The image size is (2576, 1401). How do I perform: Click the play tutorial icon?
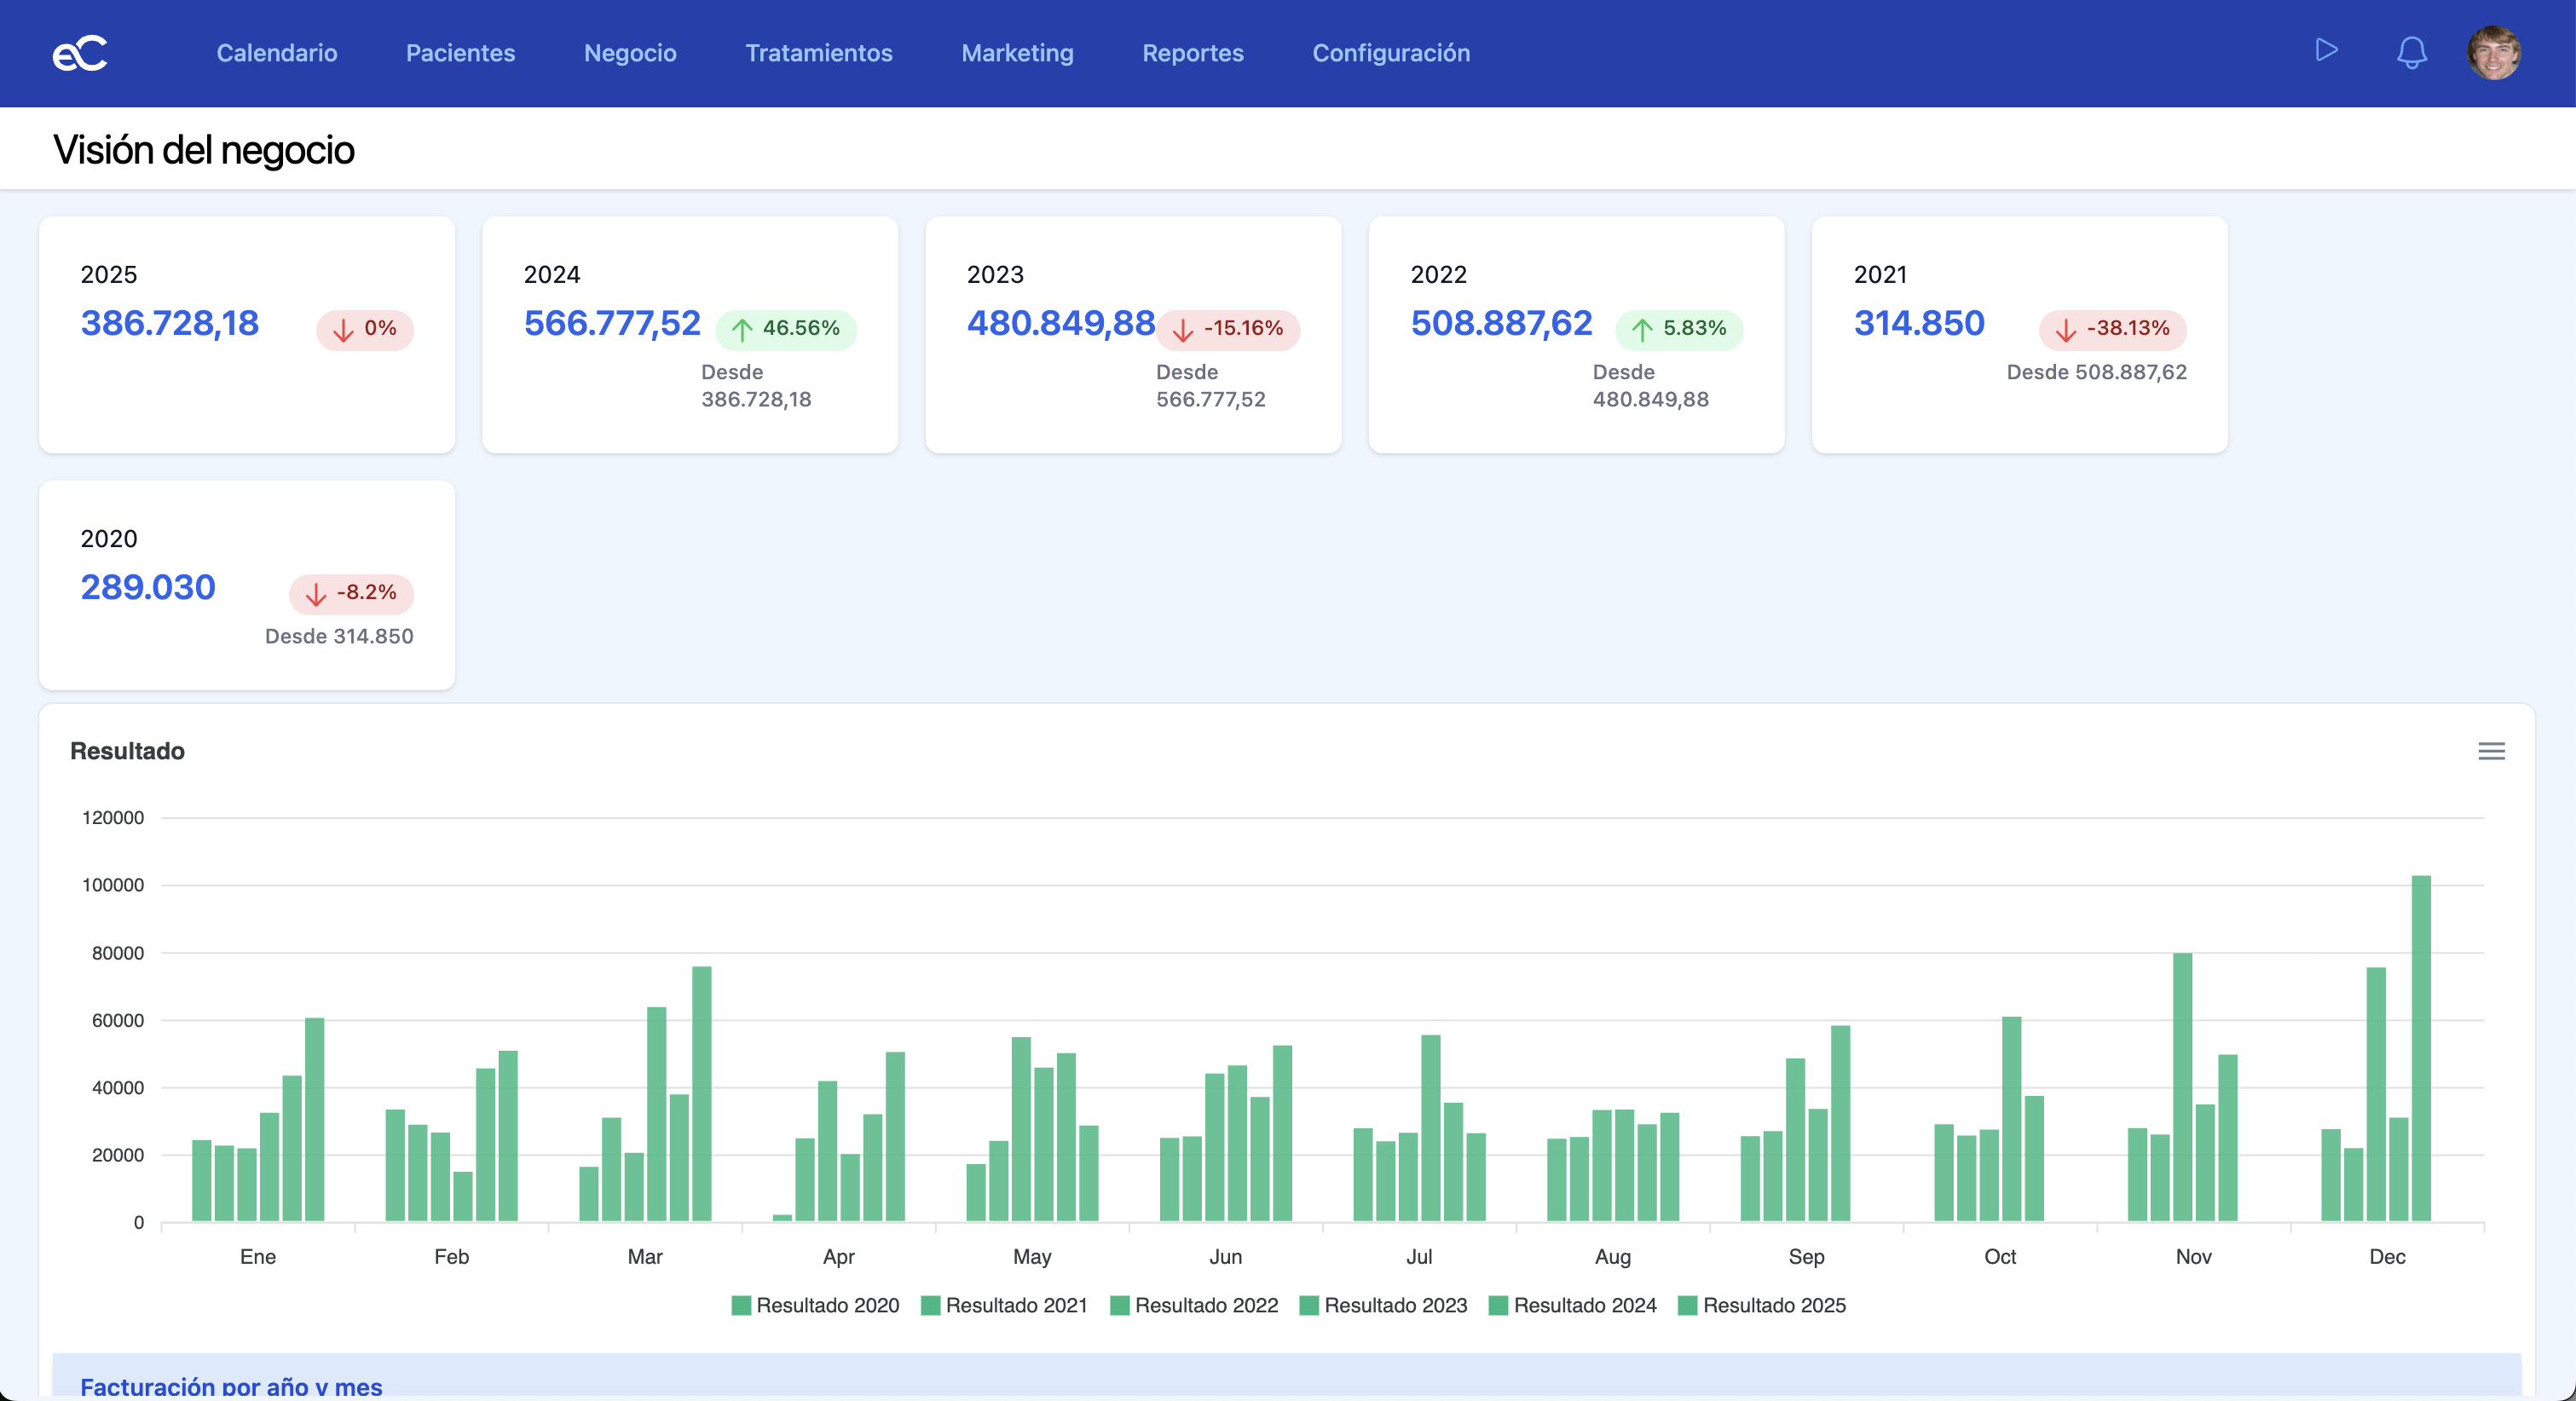pyautogui.click(x=2326, y=50)
